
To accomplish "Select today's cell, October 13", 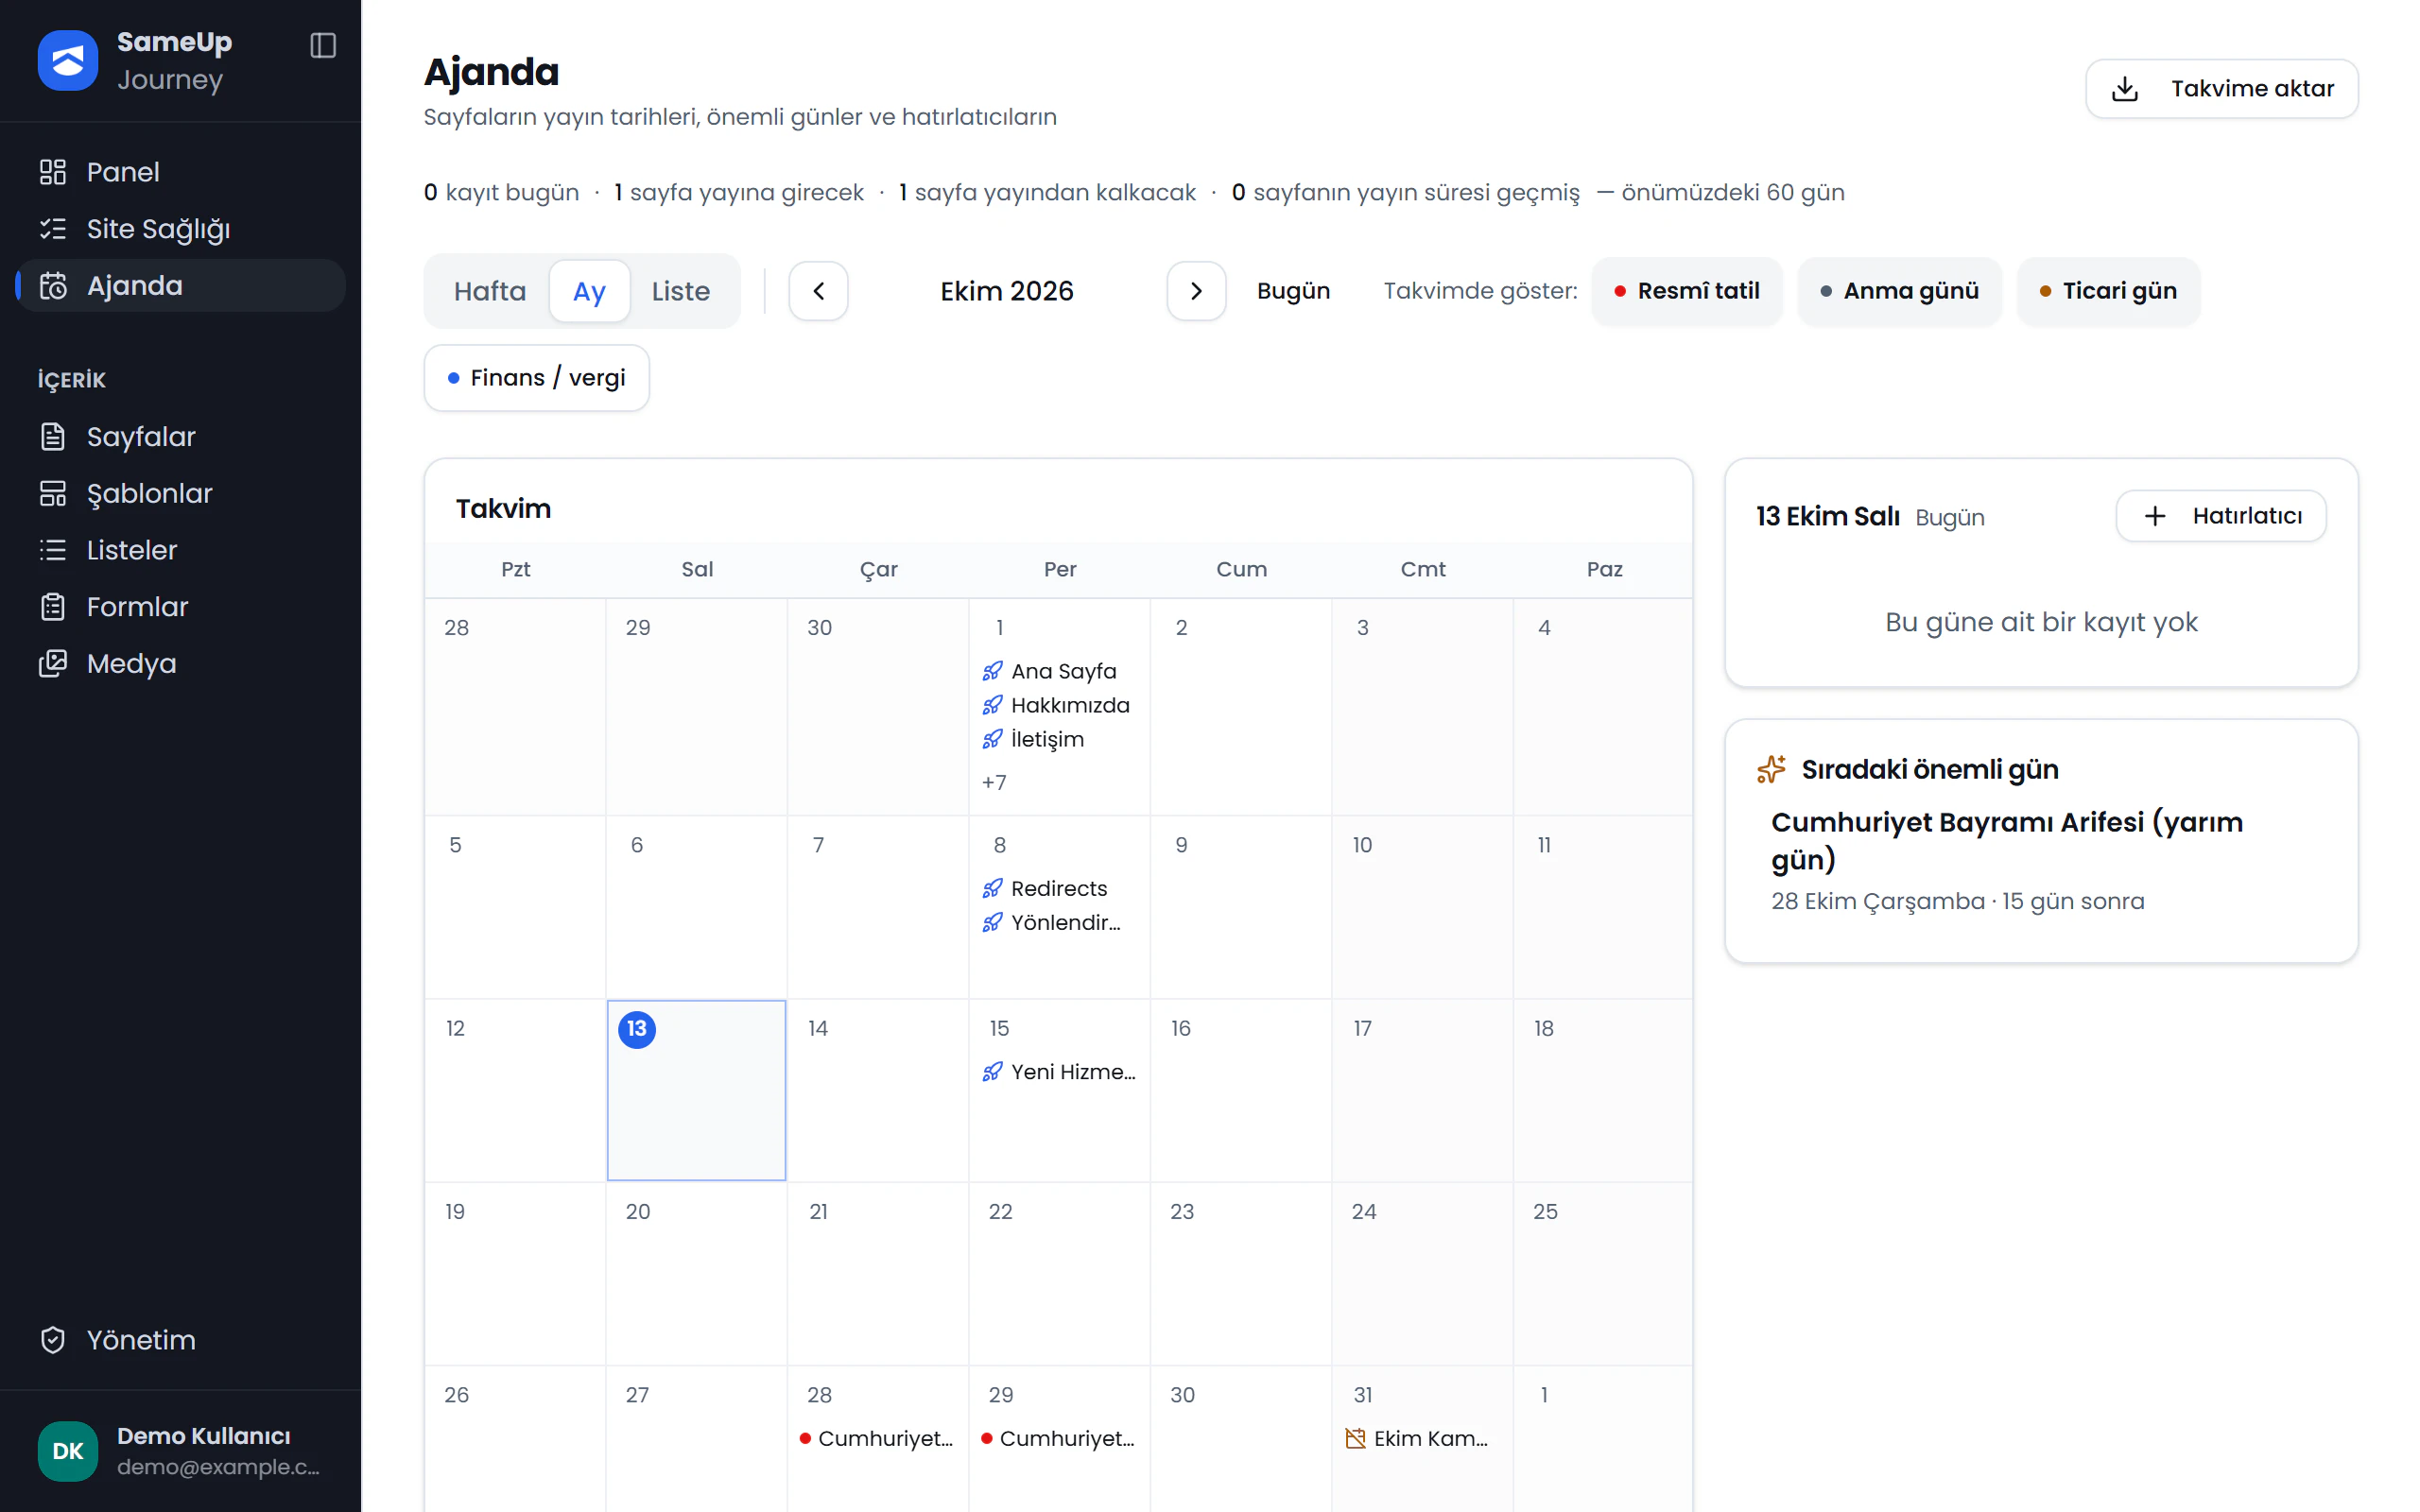I will pyautogui.click(x=696, y=1090).
